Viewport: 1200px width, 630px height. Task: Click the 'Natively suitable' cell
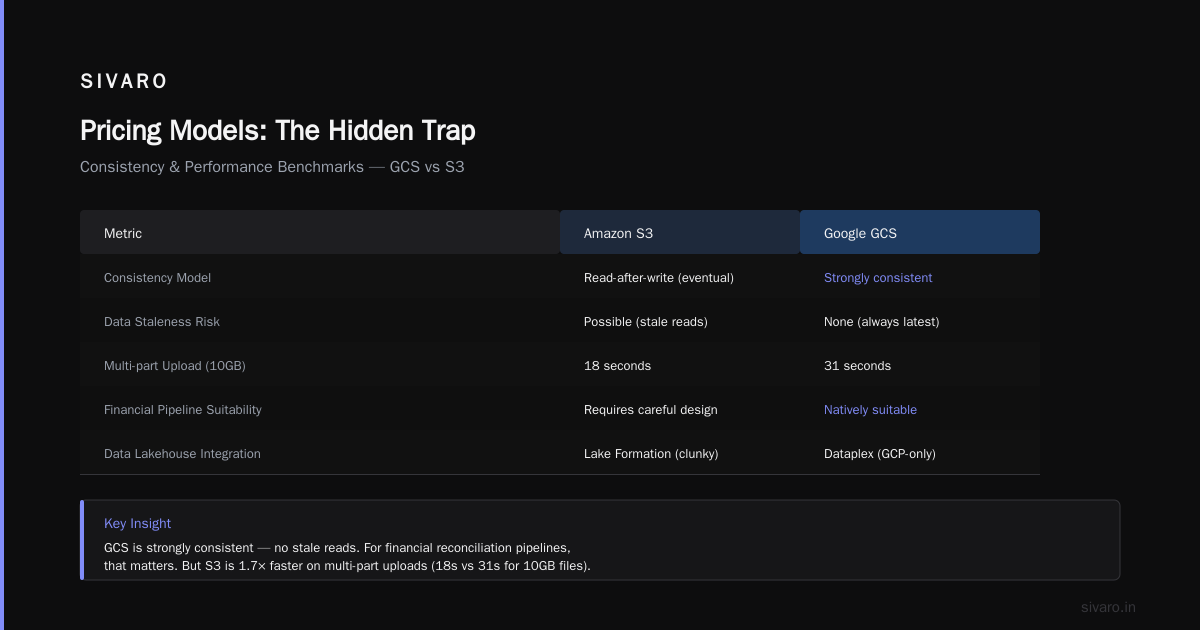coord(870,410)
